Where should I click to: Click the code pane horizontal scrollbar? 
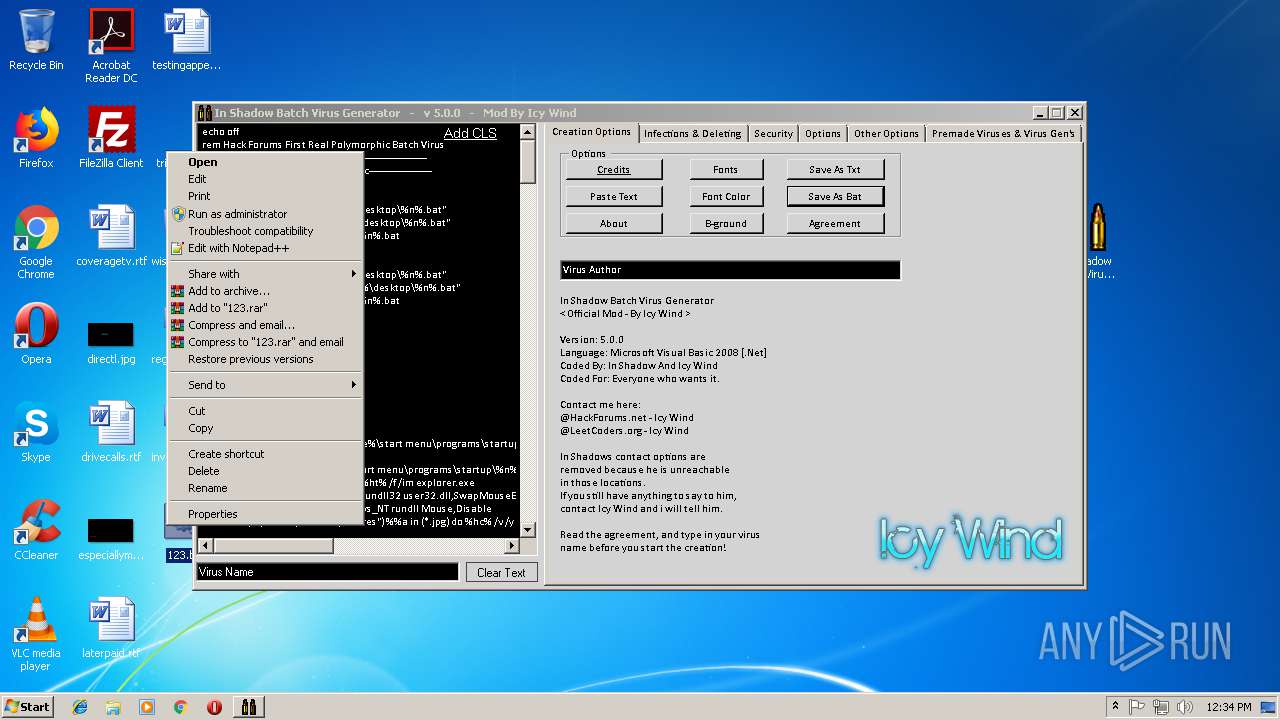point(358,546)
